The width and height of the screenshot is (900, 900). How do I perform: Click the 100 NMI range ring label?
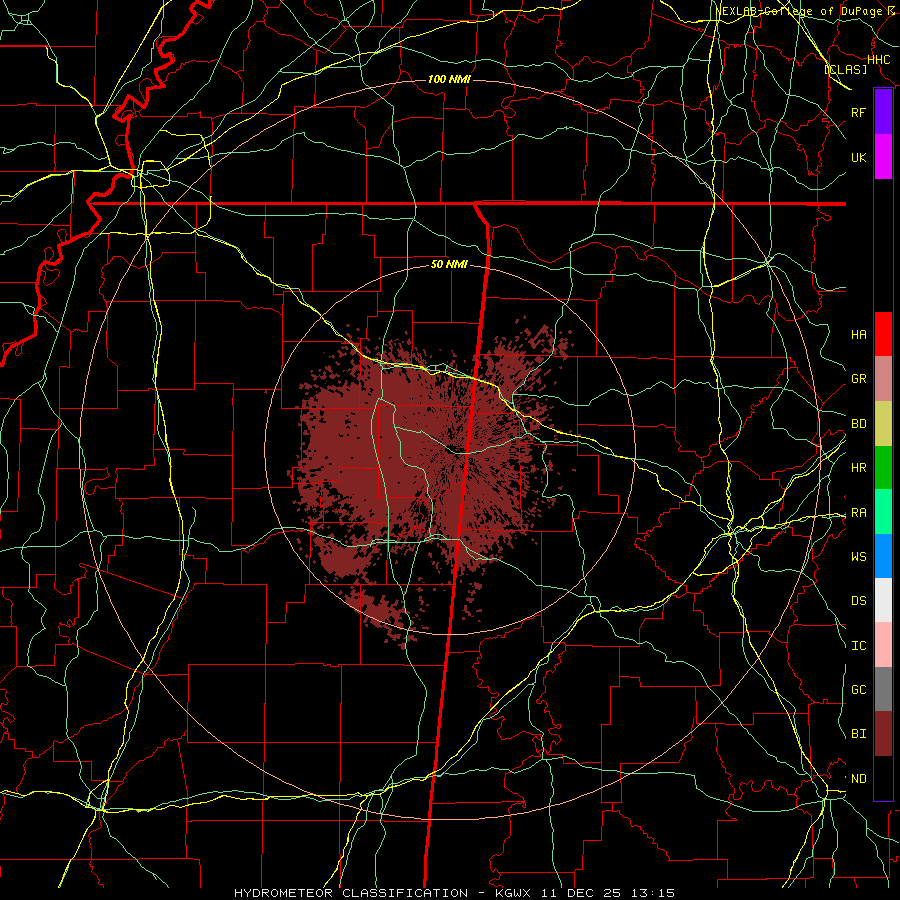pyautogui.click(x=449, y=79)
